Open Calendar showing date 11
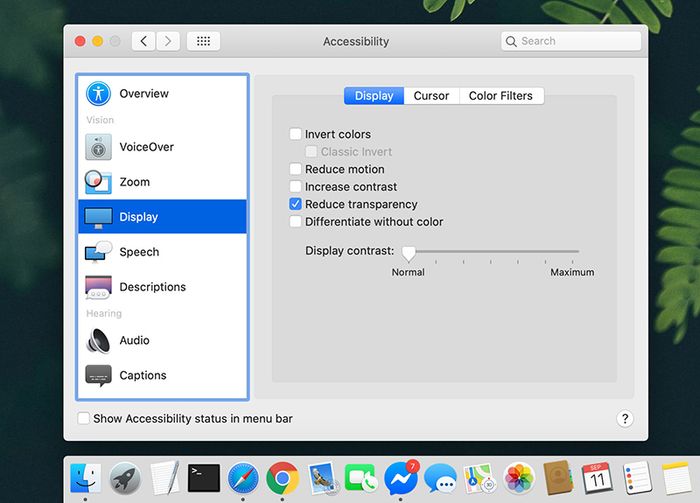 pos(597,478)
